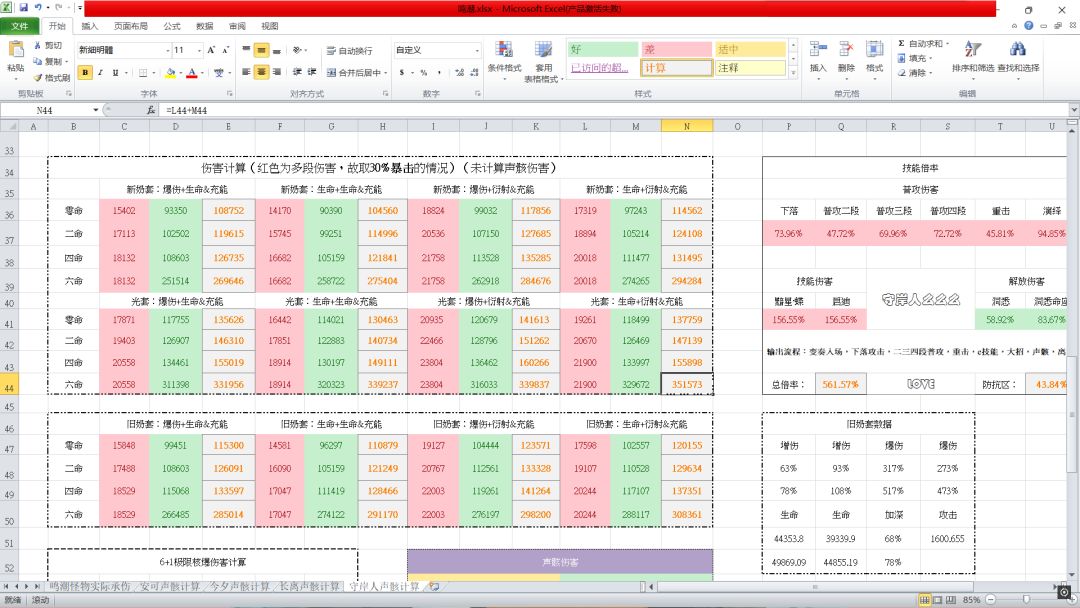The height and width of the screenshot is (608, 1080).
Task: Toggle Underline formatting
Action: pos(115,72)
